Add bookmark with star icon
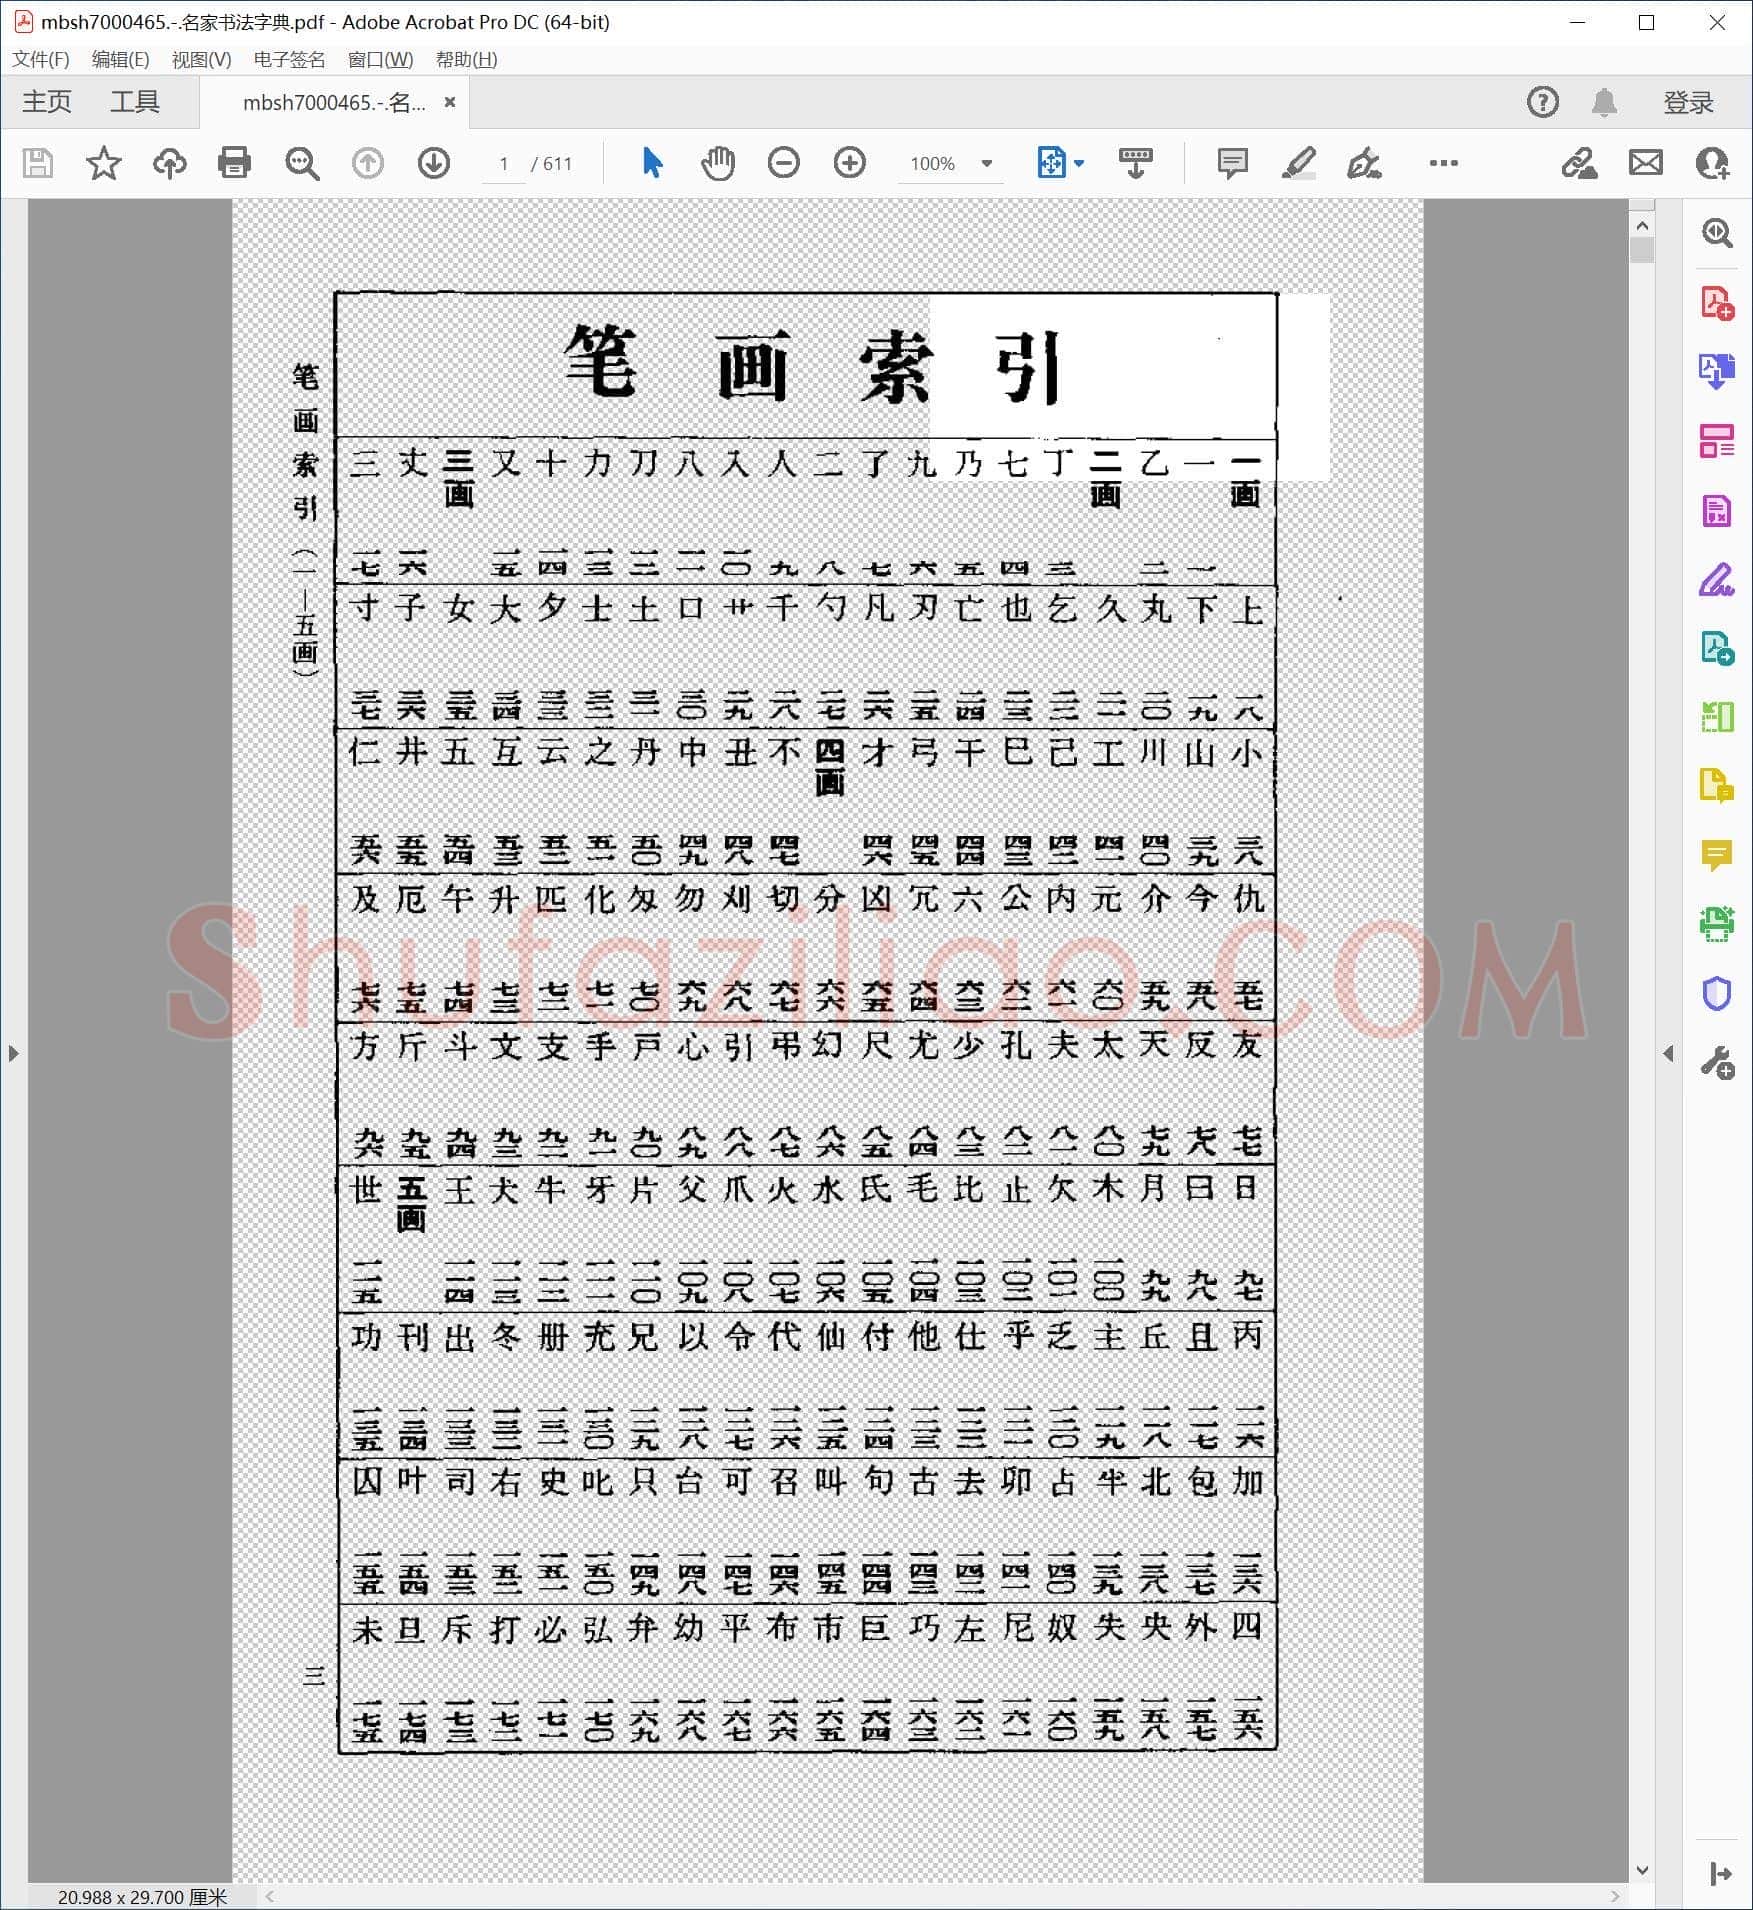 click(x=104, y=163)
